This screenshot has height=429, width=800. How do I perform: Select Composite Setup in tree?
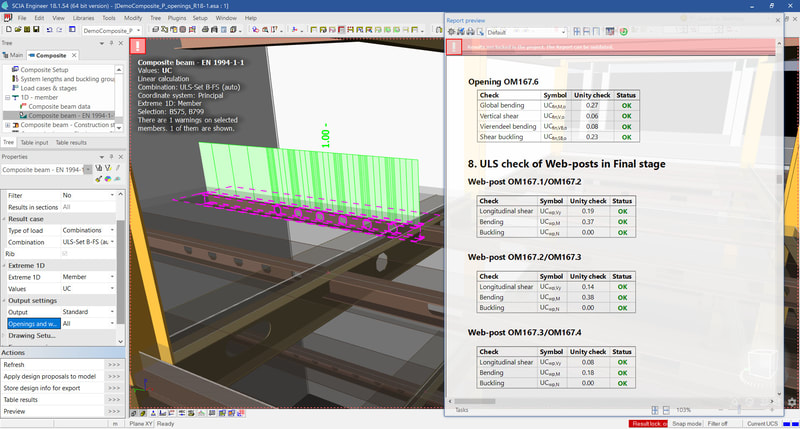[44, 70]
